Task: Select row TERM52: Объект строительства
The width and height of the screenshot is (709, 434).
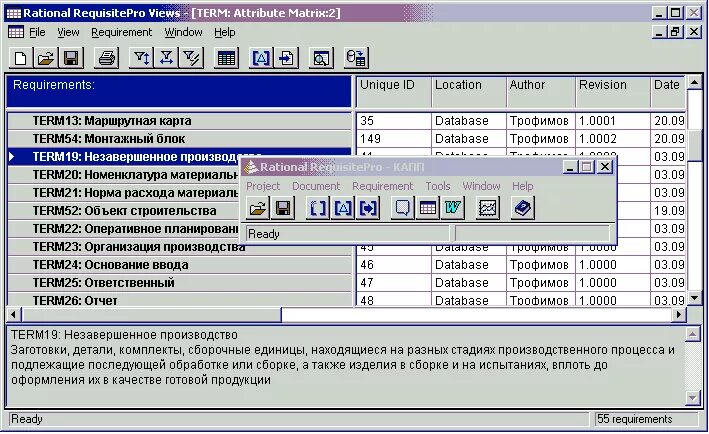Action: click(123, 211)
